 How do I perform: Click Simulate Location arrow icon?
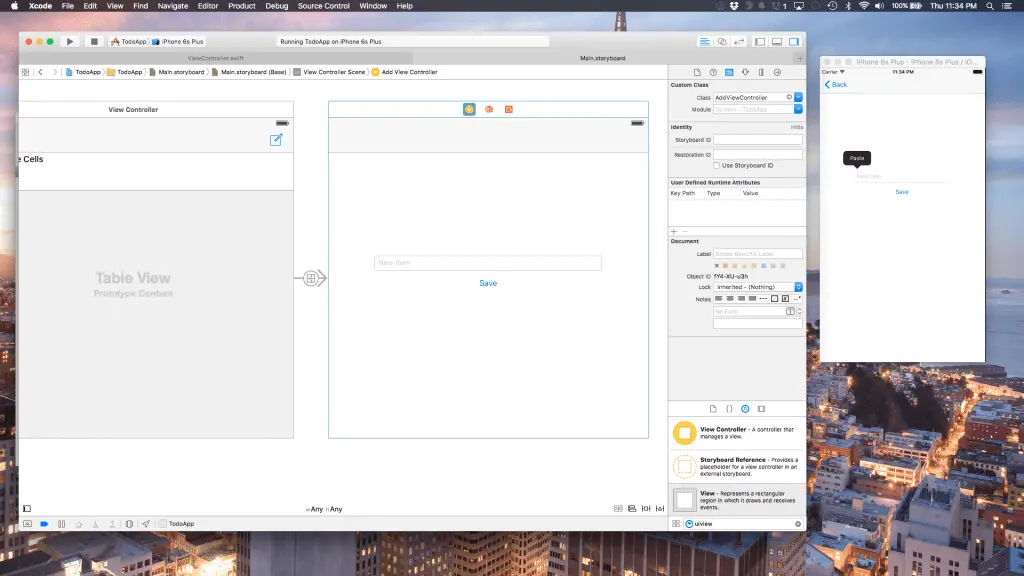tap(146, 524)
